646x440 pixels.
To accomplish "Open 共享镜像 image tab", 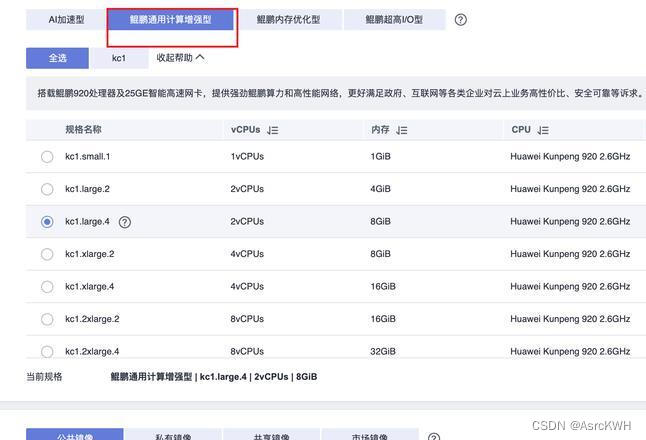I will [272, 434].
